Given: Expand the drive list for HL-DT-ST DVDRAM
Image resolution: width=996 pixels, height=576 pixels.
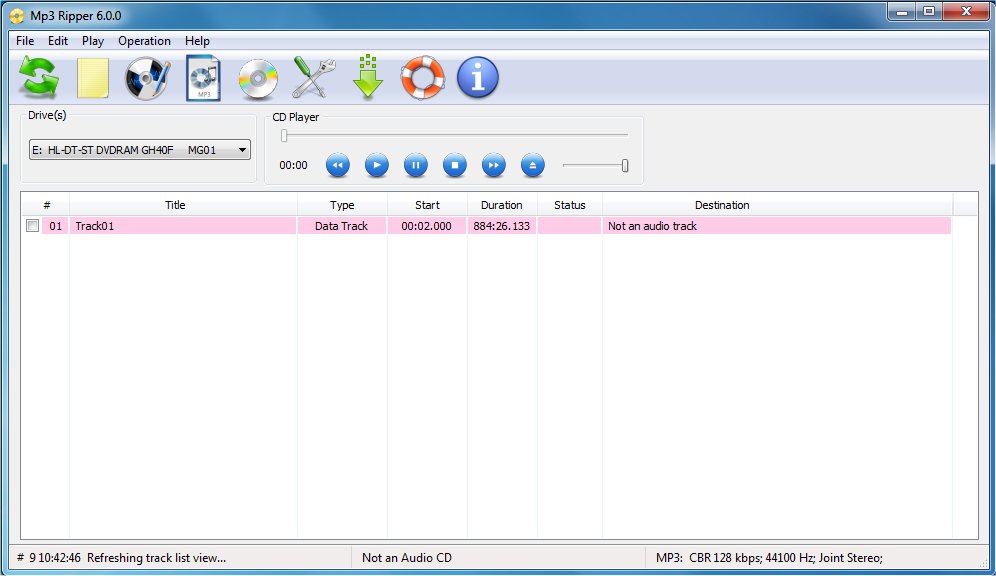Looking at the screenshot, I should tap(241, 149).
